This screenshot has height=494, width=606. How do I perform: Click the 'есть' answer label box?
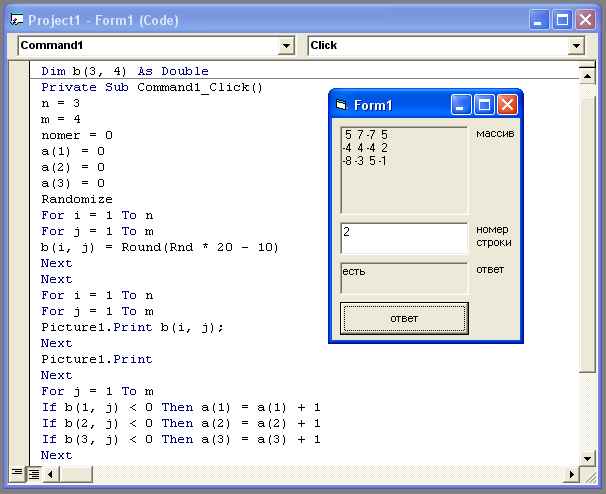coord(404,278)
